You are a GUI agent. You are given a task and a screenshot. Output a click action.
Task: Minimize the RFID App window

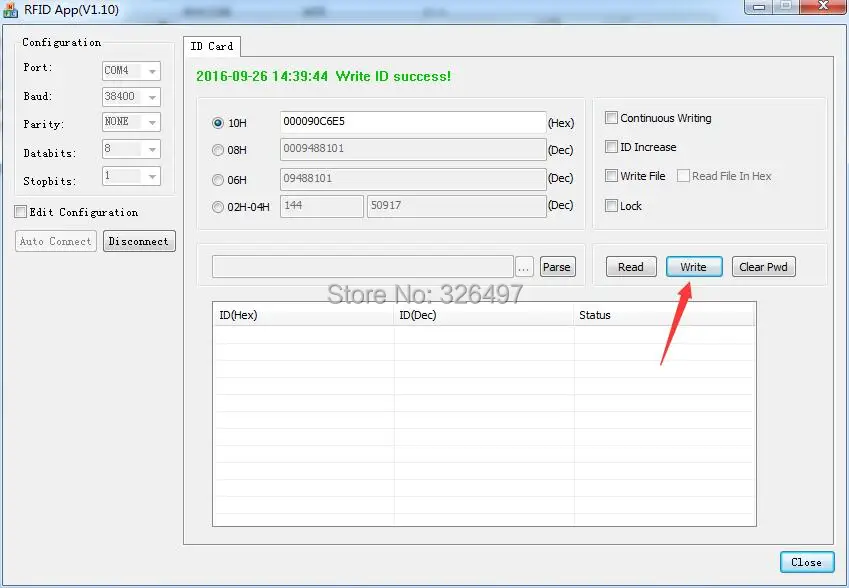point(759,6)
